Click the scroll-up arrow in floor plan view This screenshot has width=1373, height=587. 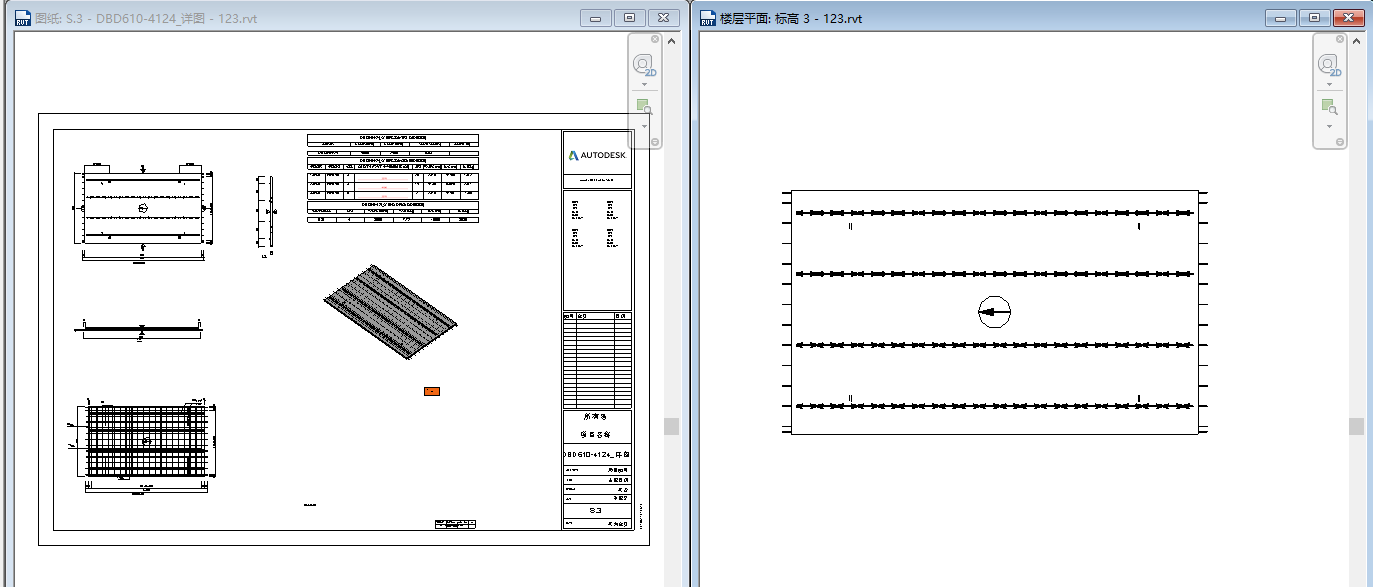1356,40
